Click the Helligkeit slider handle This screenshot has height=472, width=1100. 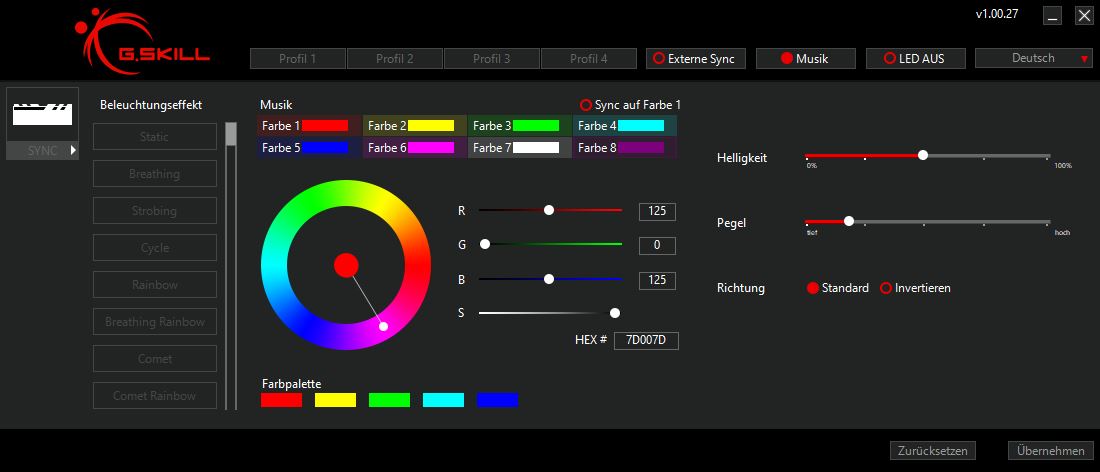pos(923,155)
